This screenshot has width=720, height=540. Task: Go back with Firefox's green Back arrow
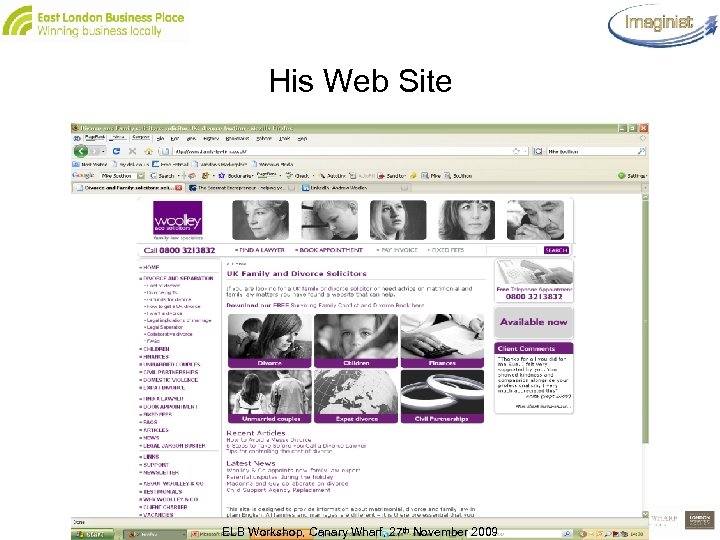coord(81,151)
